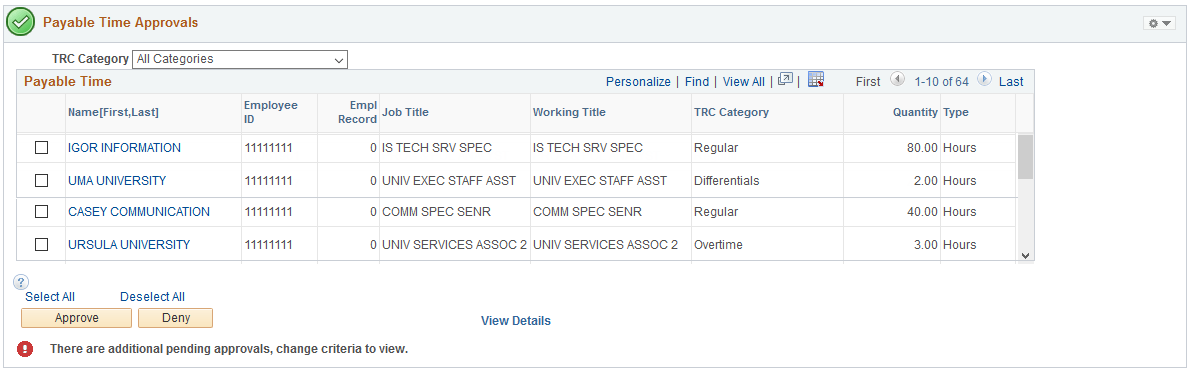Tick the CASEY COMMUNICATION checkbox

click(x=42, y=212)
